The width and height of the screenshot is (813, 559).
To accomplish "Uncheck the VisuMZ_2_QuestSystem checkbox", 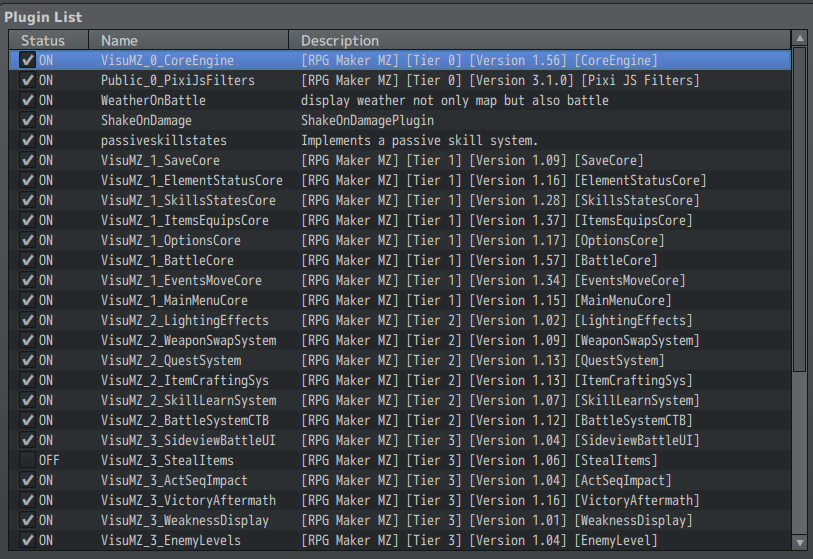I will tap(27, 360).
